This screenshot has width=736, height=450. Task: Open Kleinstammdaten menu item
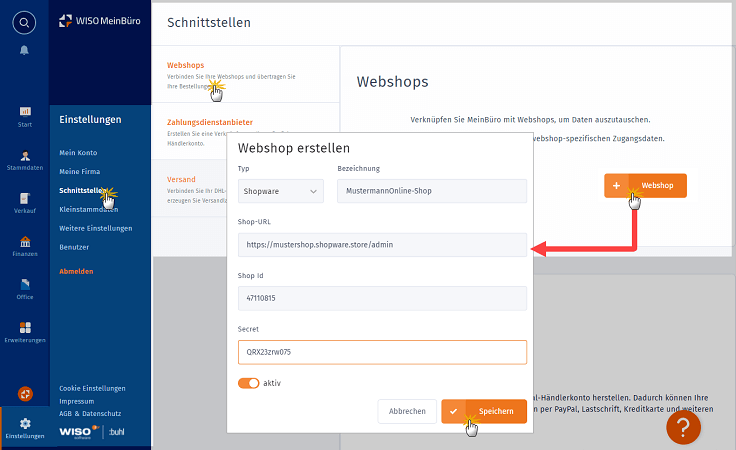[x=89, y=209]
